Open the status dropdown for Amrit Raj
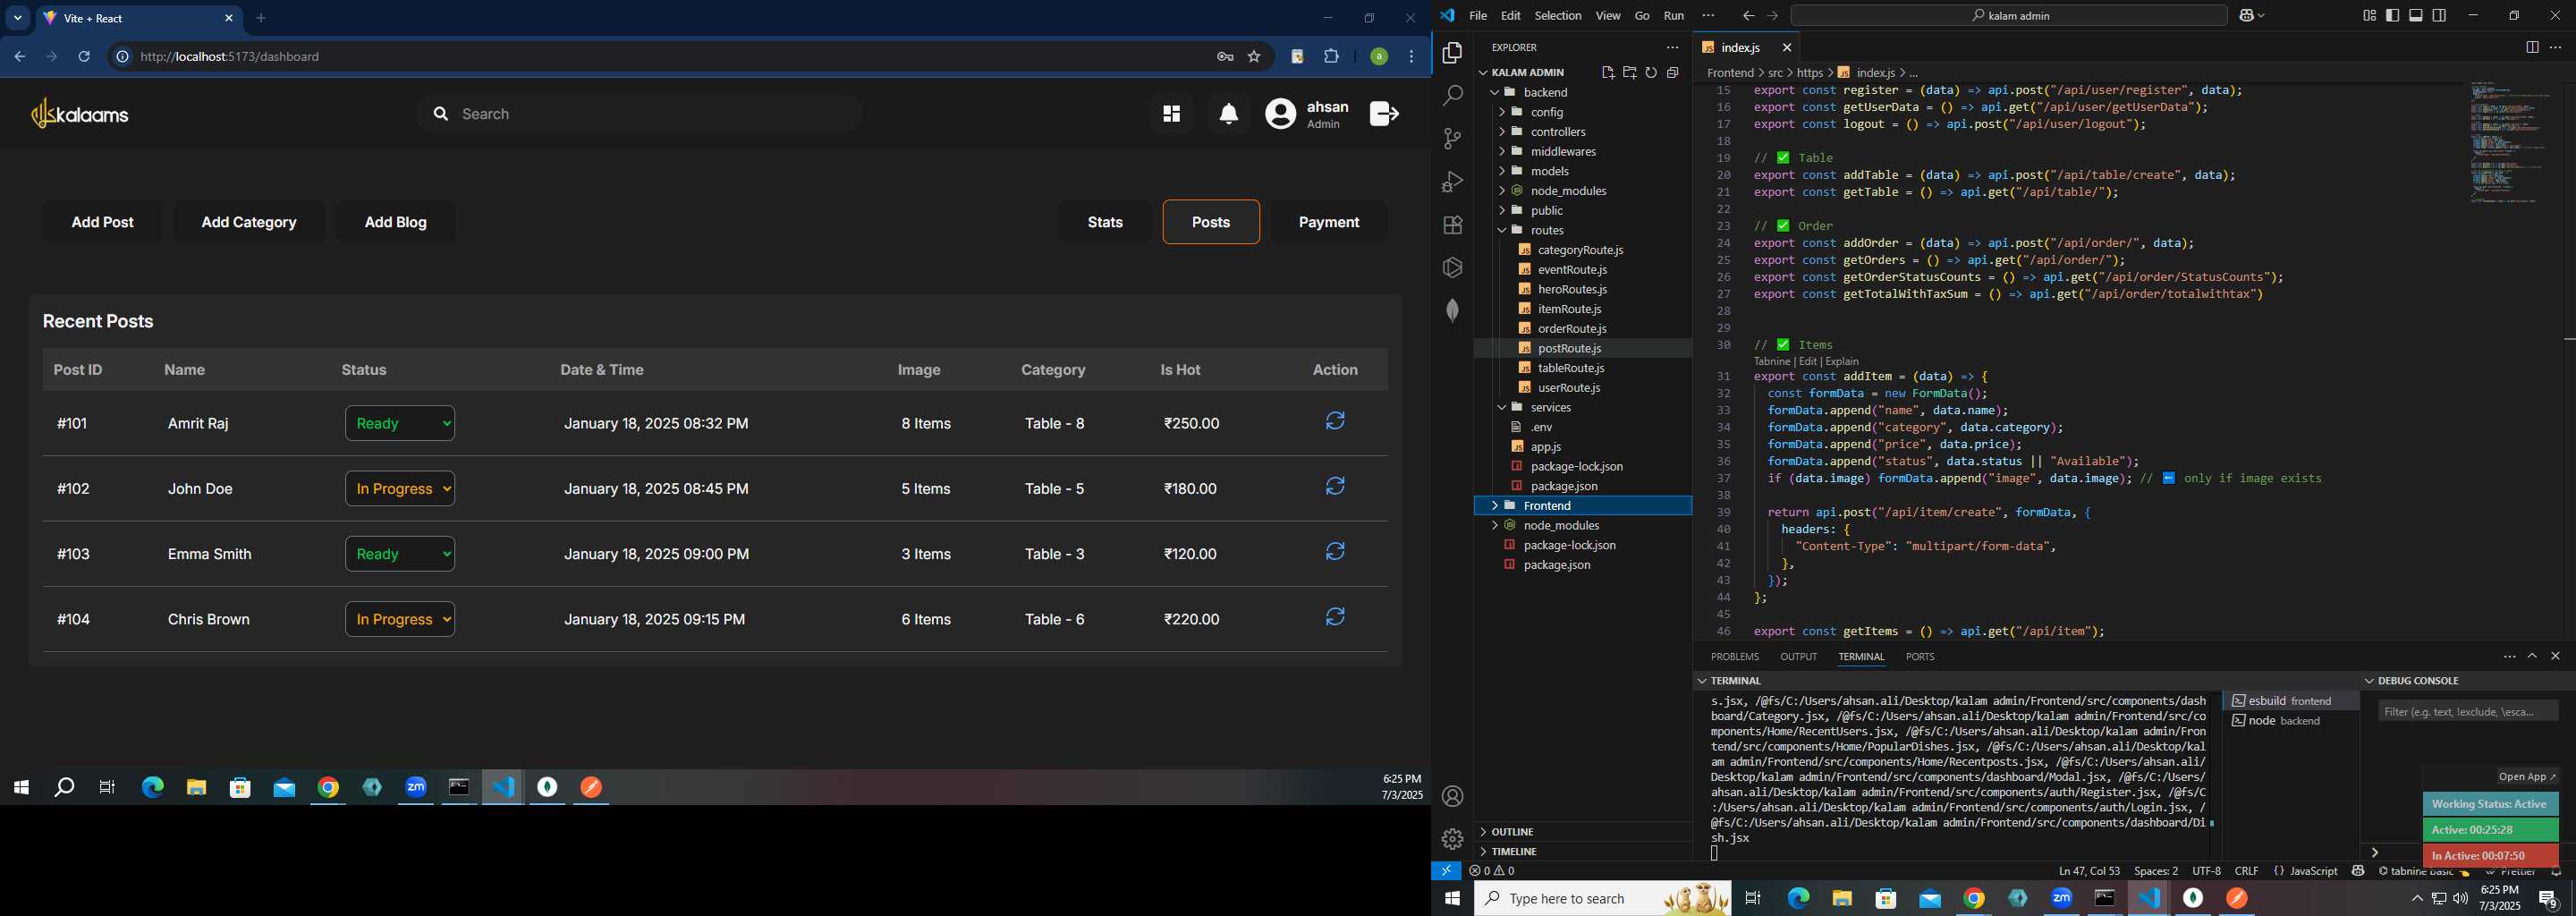The height and width of the screenshot is (916, 2576). [x=400, y=423]
